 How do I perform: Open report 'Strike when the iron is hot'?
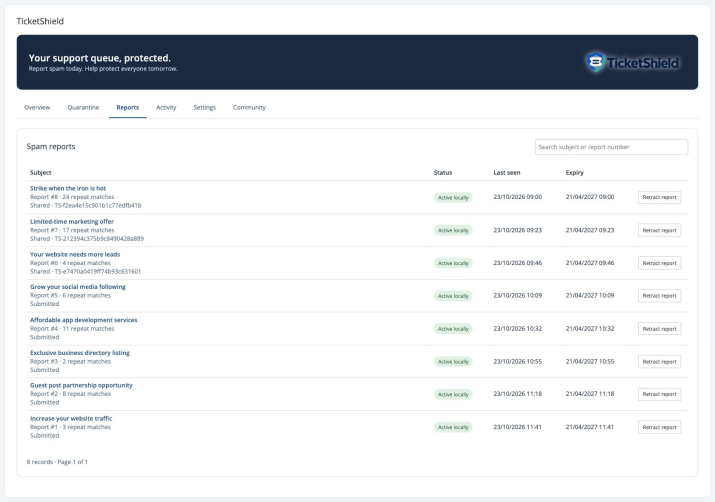pos(68,188)
